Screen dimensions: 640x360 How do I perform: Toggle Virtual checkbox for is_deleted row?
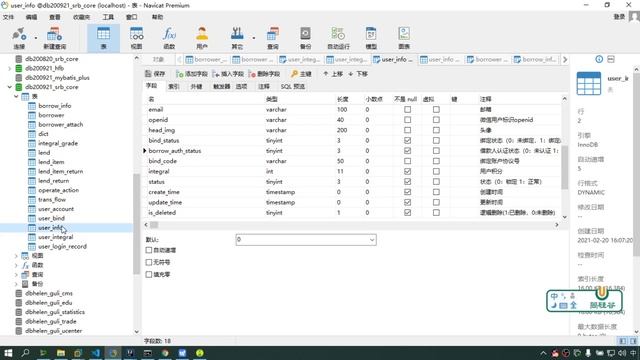[436, 213]
